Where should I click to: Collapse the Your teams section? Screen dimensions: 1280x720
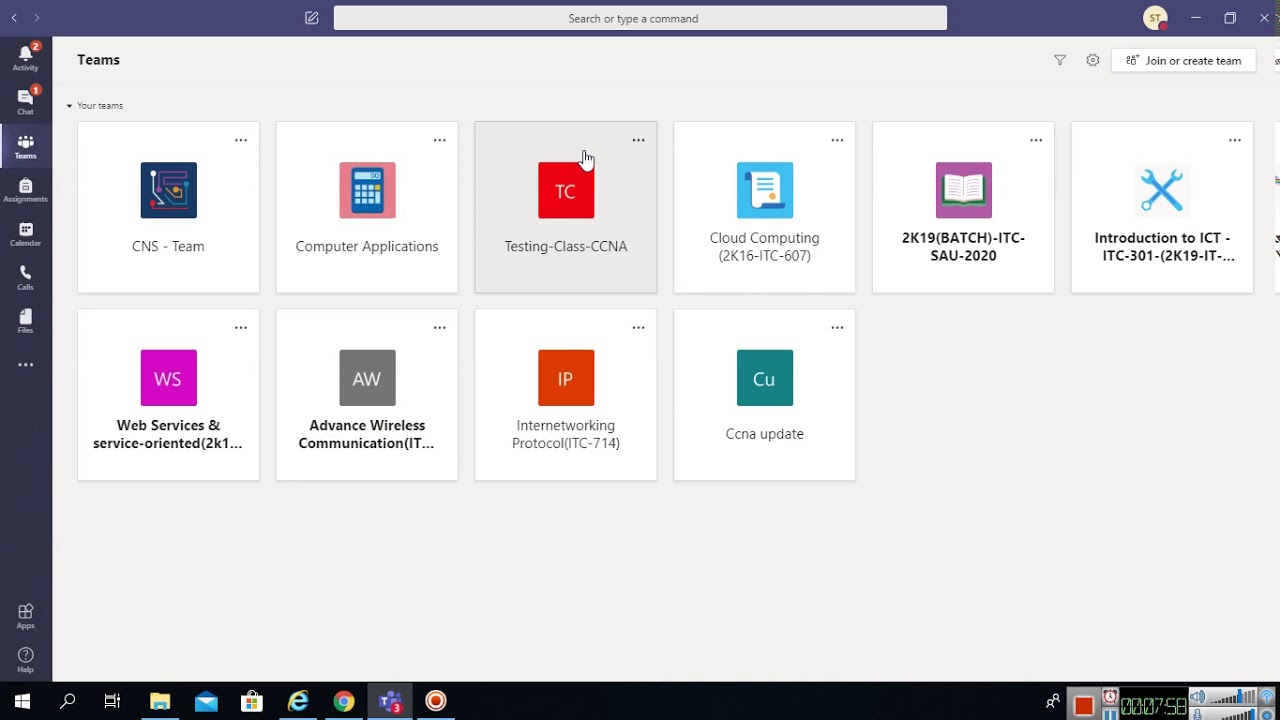[69, 105]
